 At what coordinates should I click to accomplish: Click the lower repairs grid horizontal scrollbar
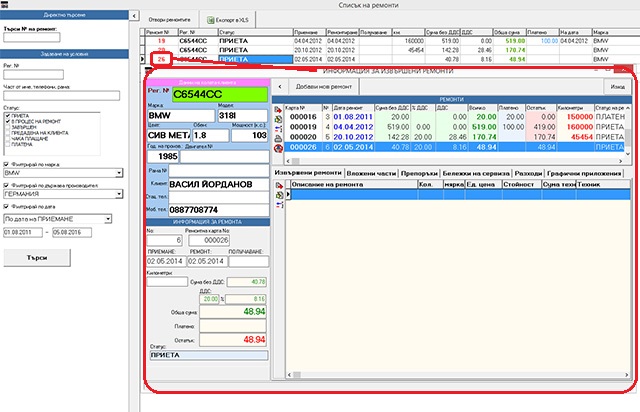point(458,374)
